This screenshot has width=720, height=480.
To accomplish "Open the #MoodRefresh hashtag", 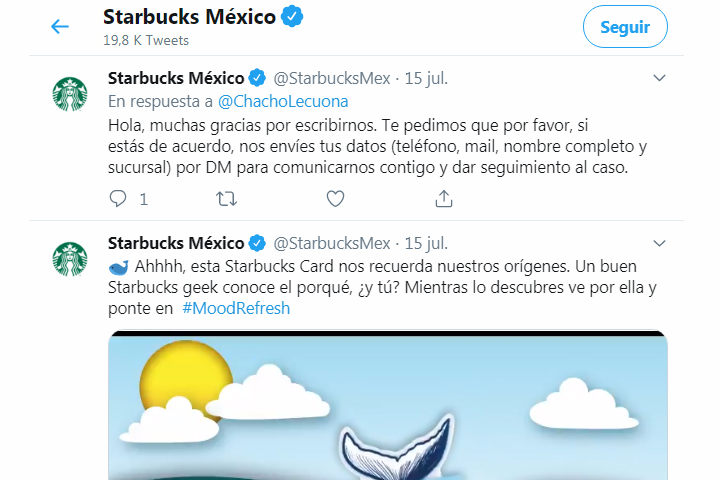I will tap(236, 308).
